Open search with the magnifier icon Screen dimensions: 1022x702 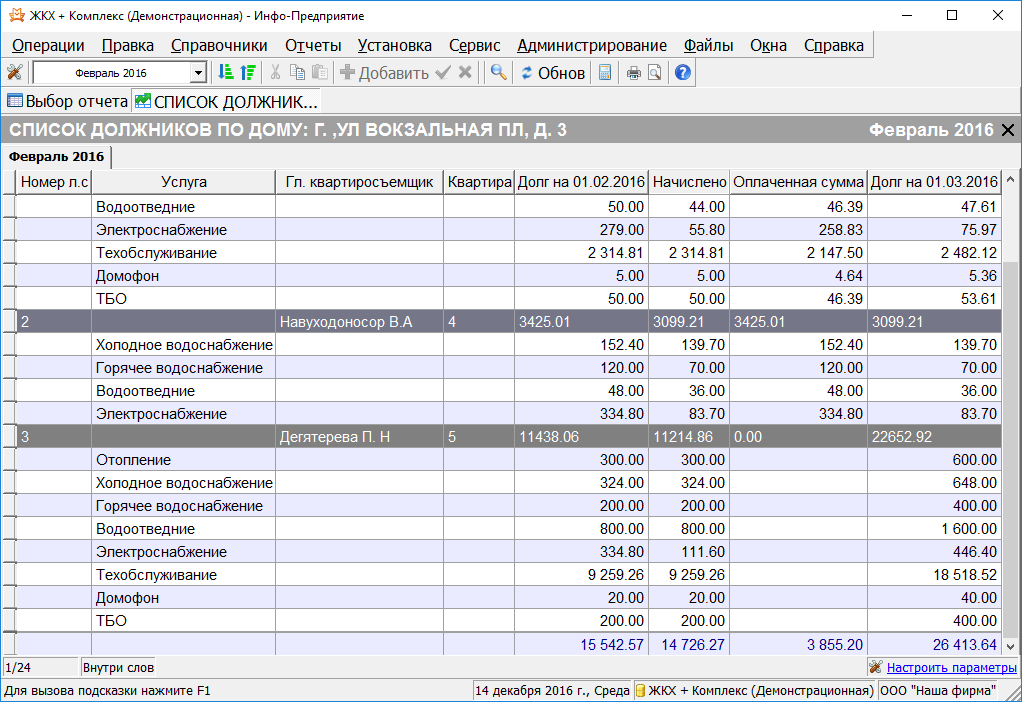[499, 72]
